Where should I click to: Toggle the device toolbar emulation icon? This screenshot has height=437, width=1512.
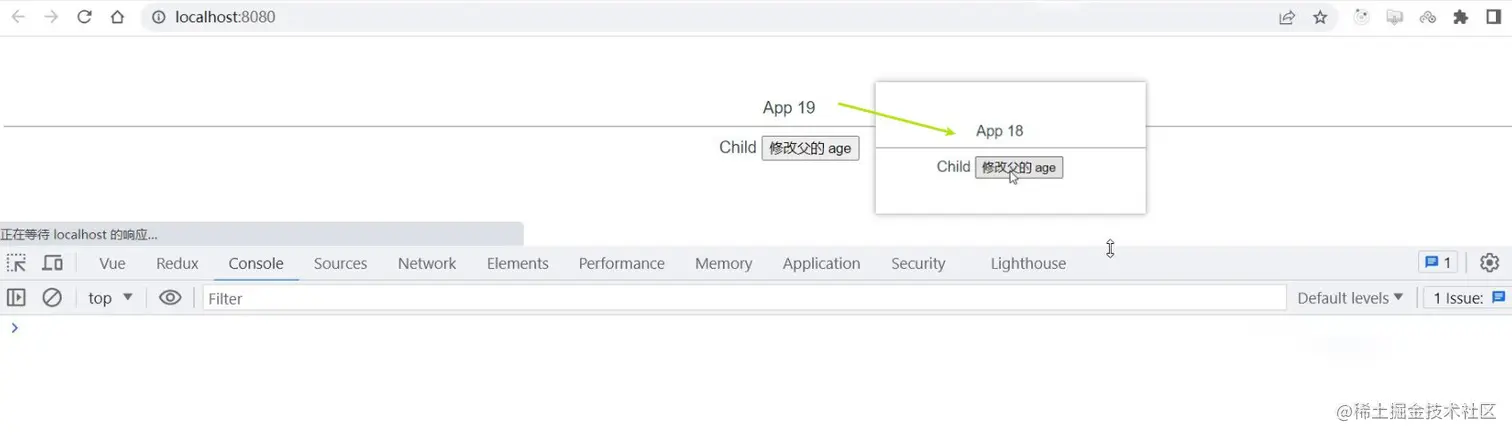pos(52,263)
